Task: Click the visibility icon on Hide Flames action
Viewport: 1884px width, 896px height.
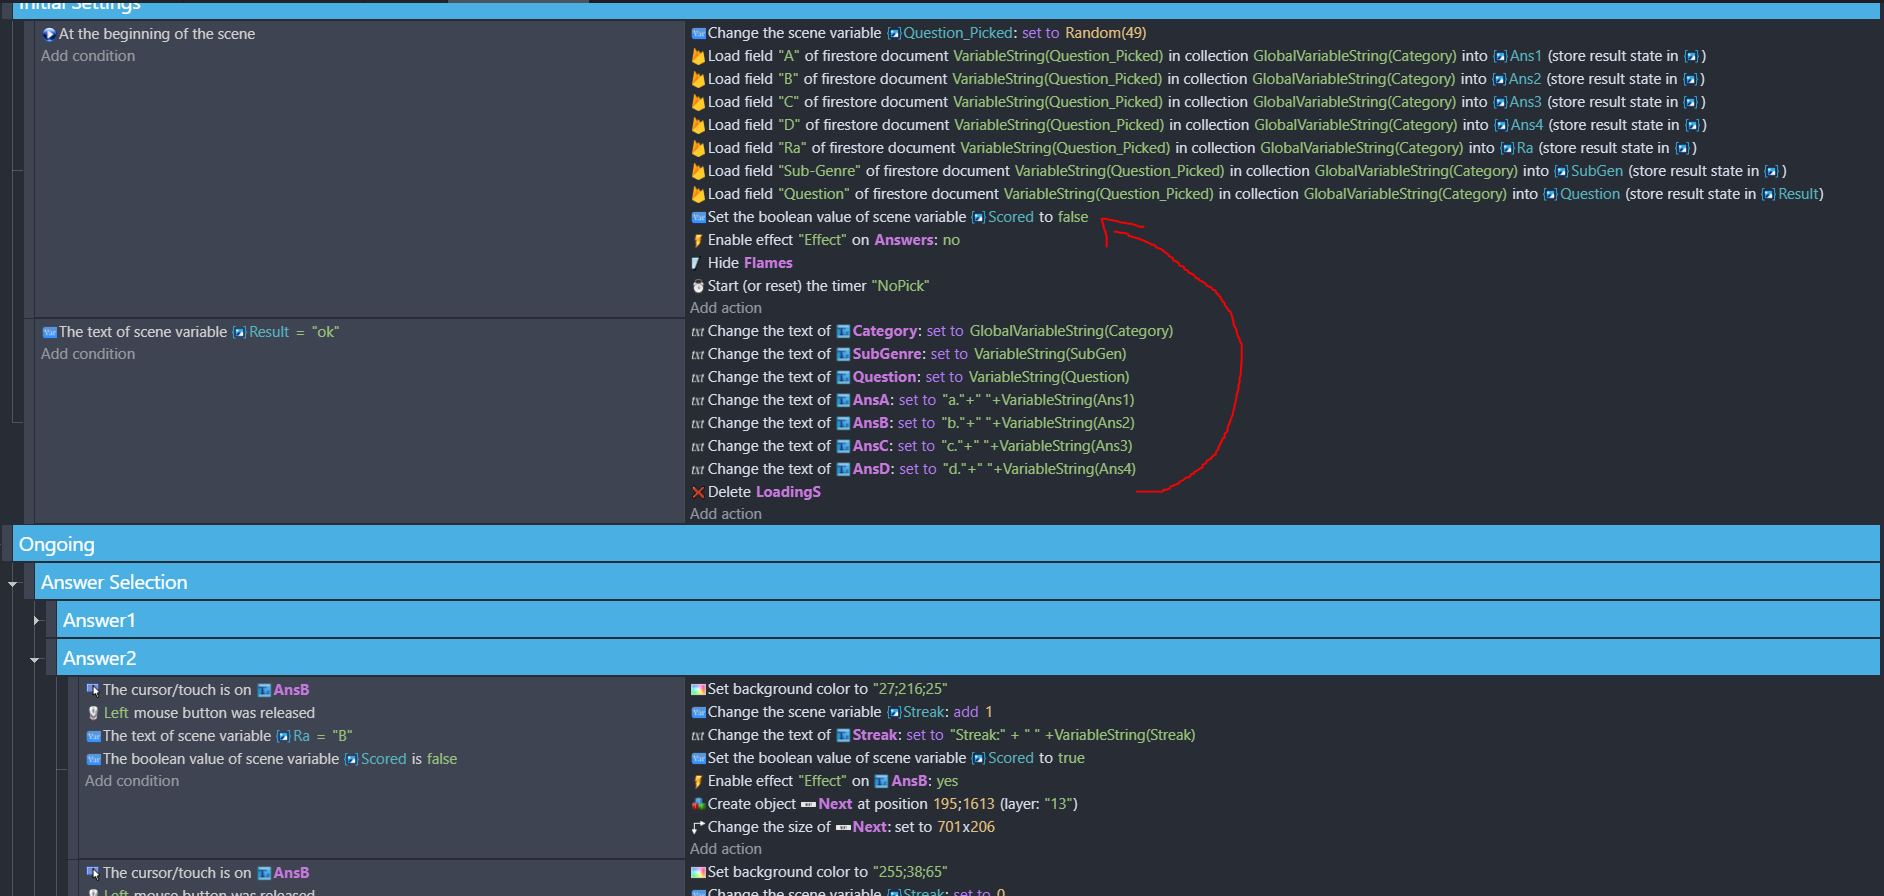Action: pyautogui.click(x=697, y=264)
